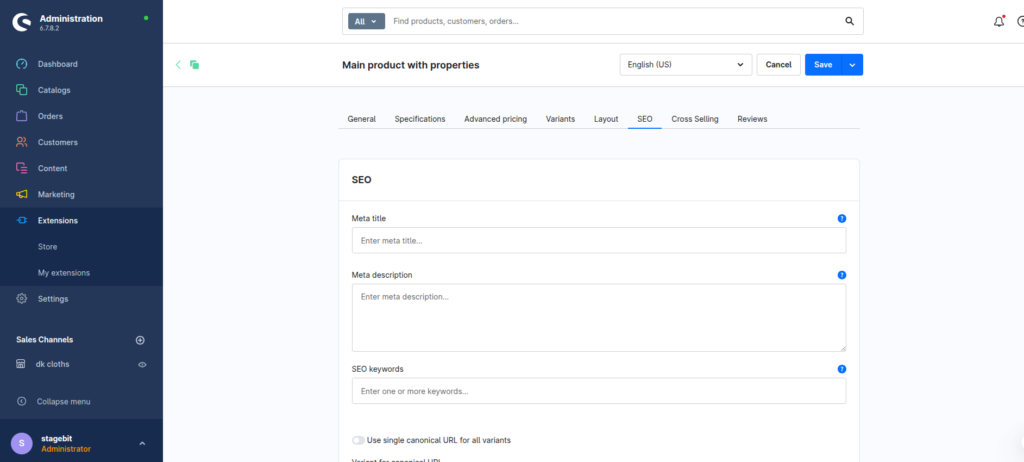
Task: Click Collapse menu text
Action: point(63,402)
